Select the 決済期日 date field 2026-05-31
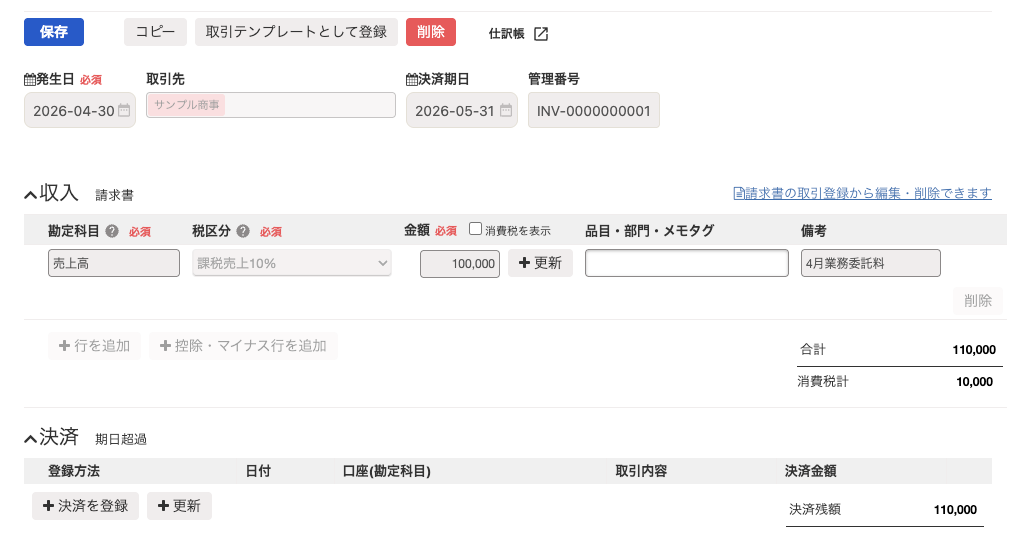This screenshot has width=1029, height=551. pyautogui.click(x=462, y=110)
